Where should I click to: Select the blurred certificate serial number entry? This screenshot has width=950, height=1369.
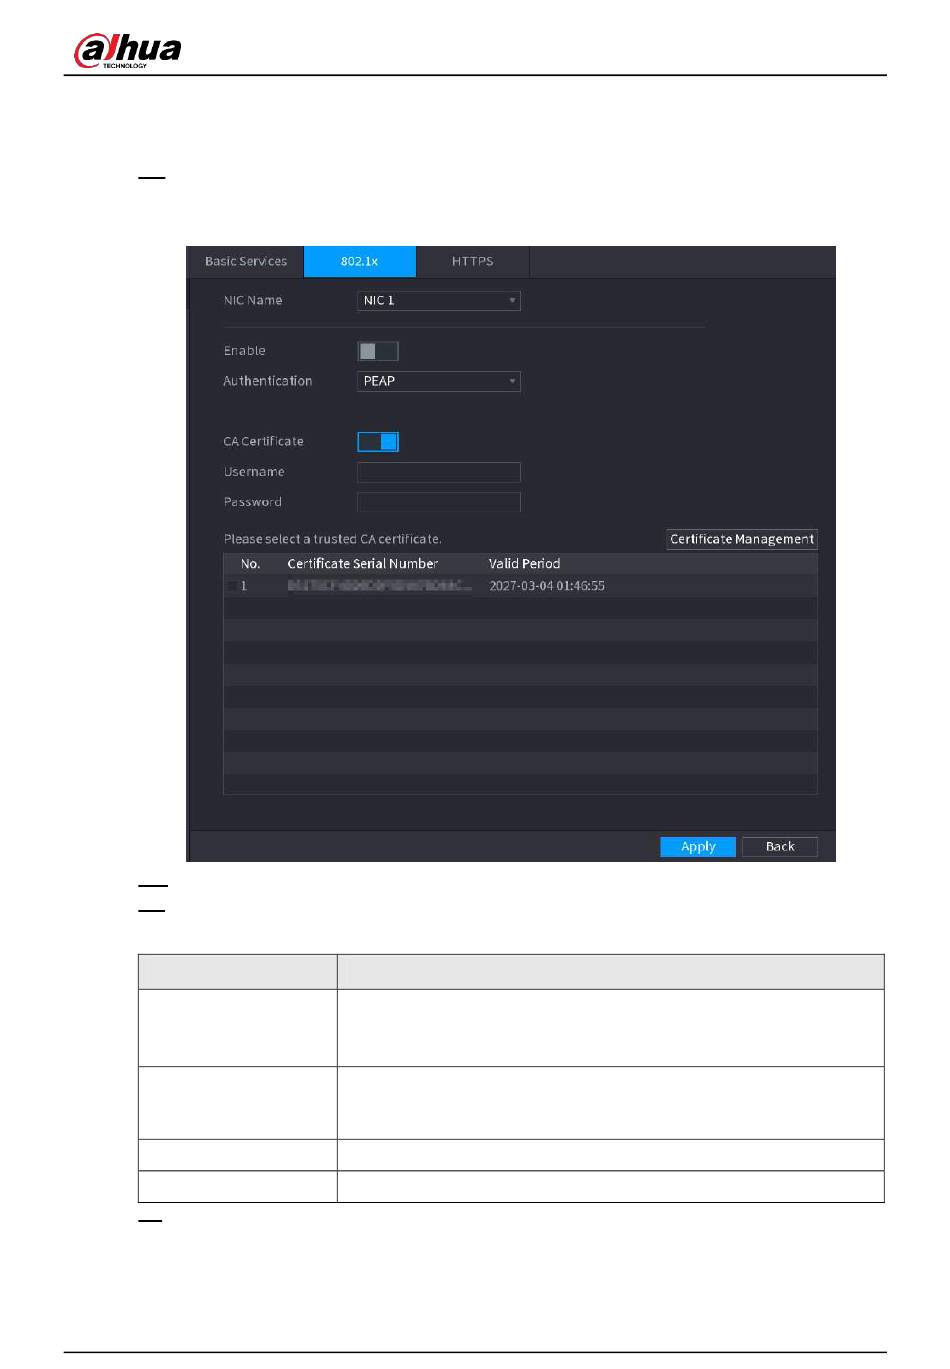(x=379, y=586)
